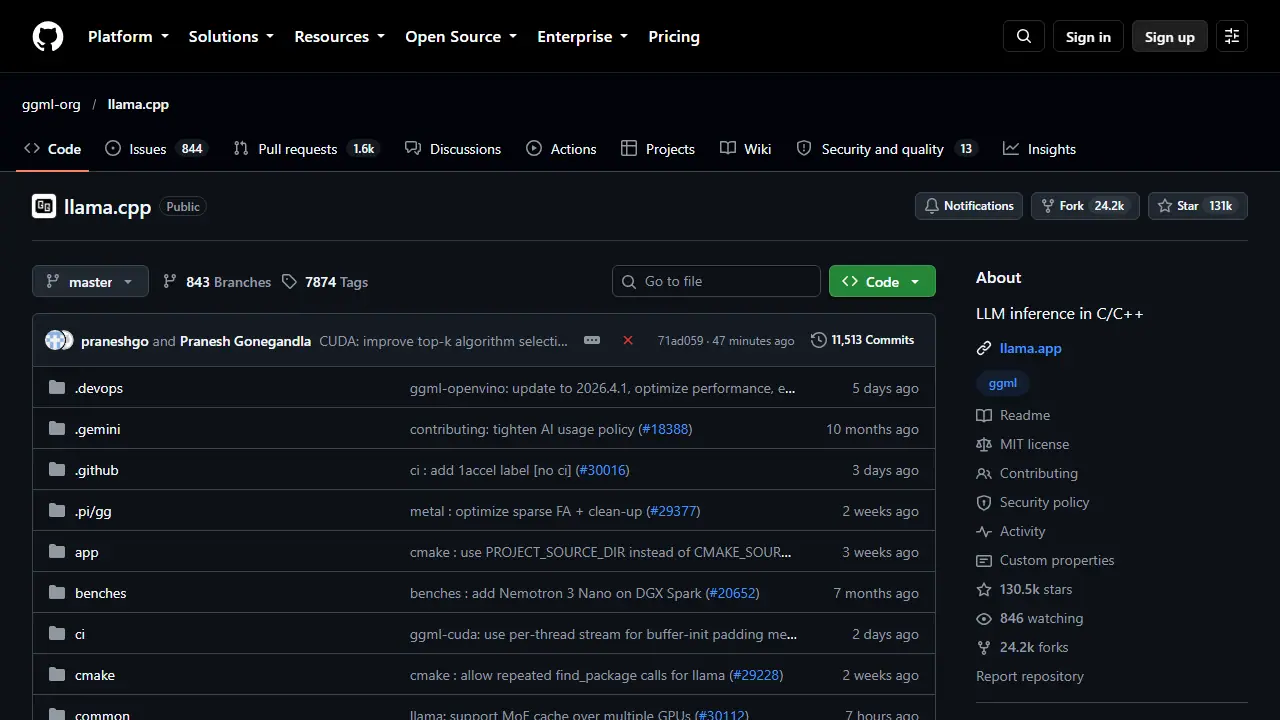The width and height of the screenshot is (1280, 720).
Task: Expand the green Code dropdown
Action: [882, 282]
